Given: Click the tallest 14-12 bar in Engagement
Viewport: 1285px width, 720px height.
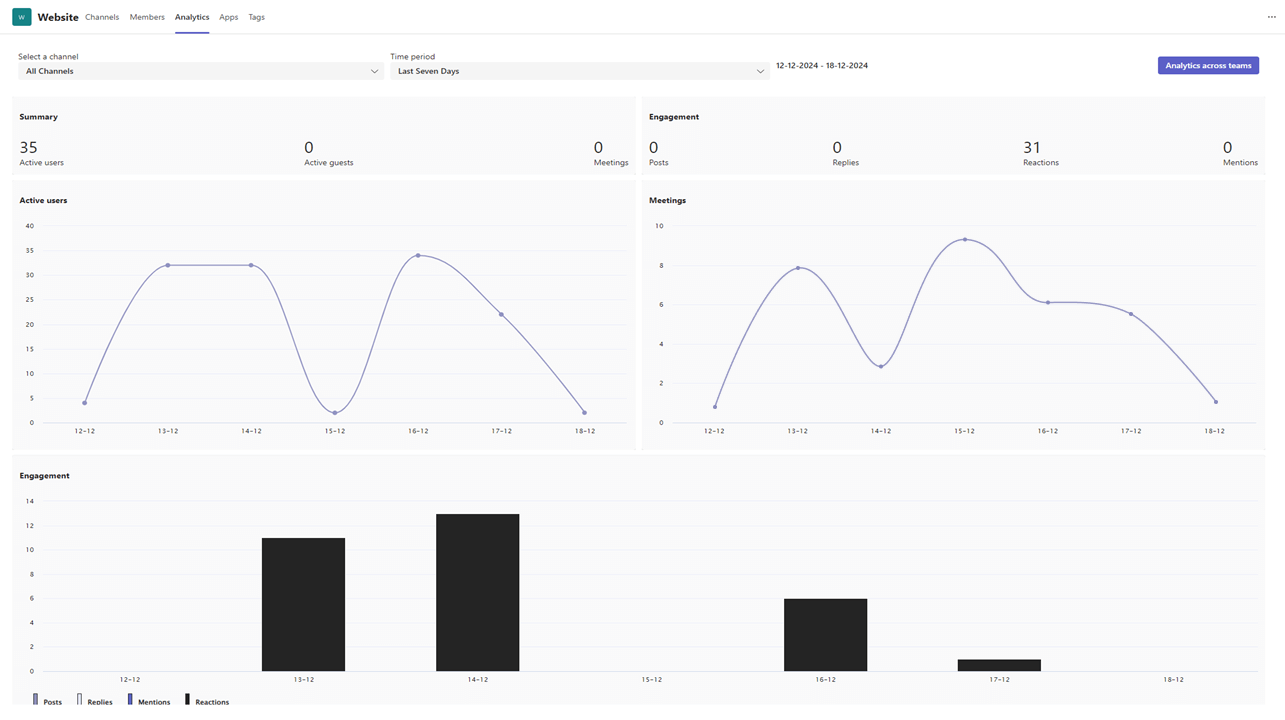Looking at the screenshot, I should click(x=477, y=592).
